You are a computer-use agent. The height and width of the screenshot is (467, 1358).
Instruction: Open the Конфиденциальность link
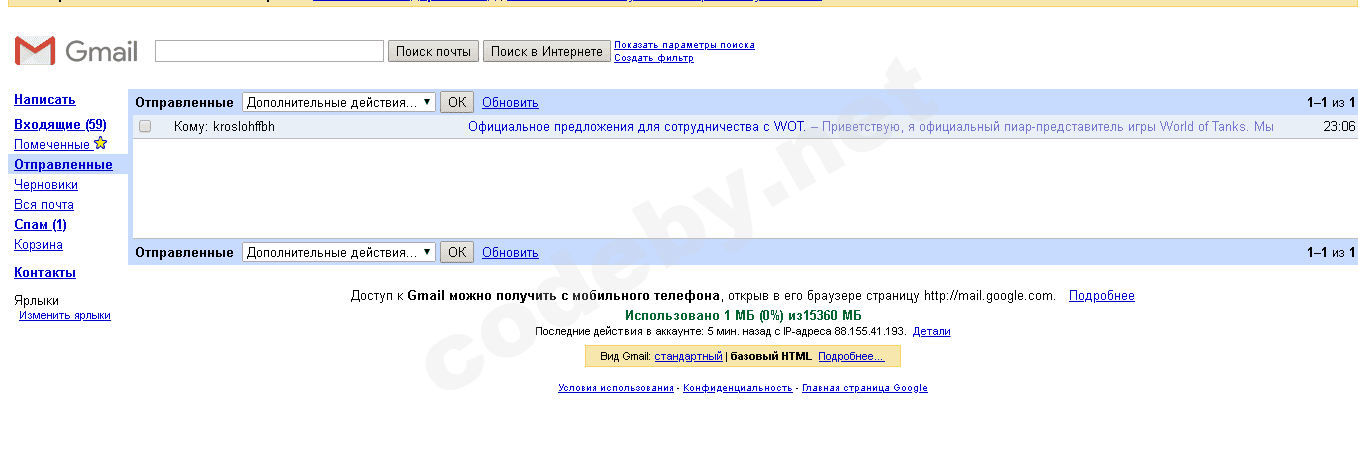pyautogui.click(x=738, y=388)
